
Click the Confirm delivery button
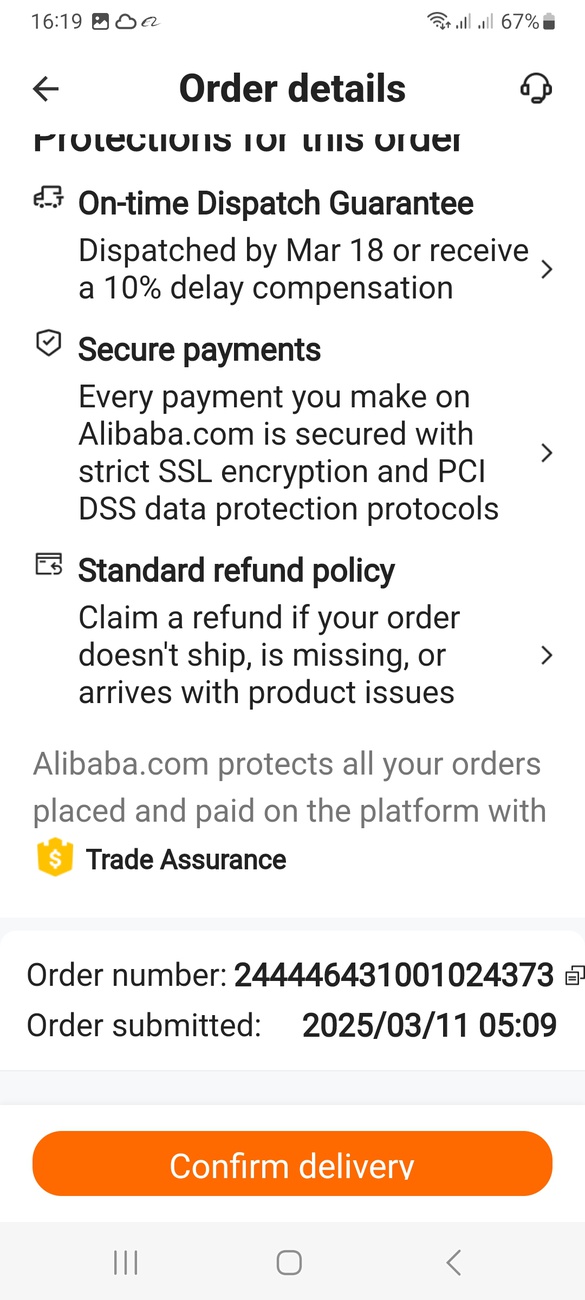pyautogui.click(x=292, y=1164)
